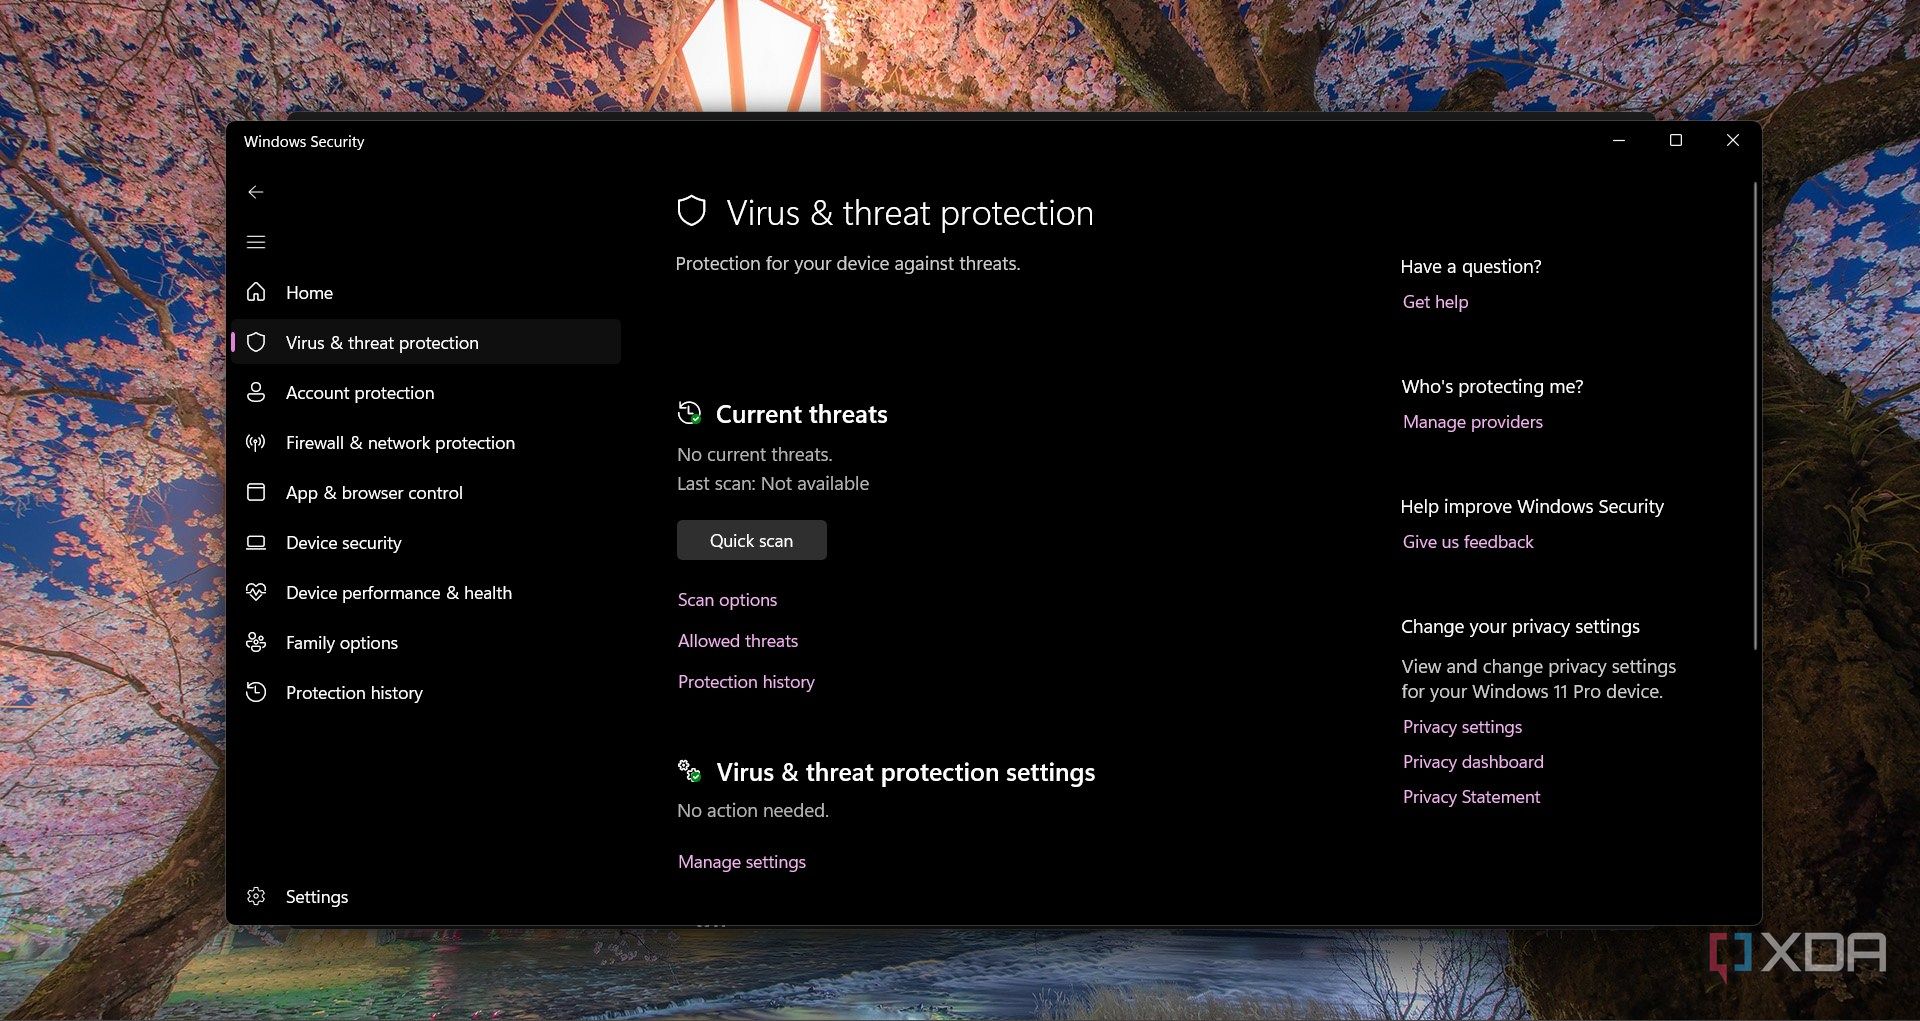Open Firewall & network protection

click(x=427, y=442)
